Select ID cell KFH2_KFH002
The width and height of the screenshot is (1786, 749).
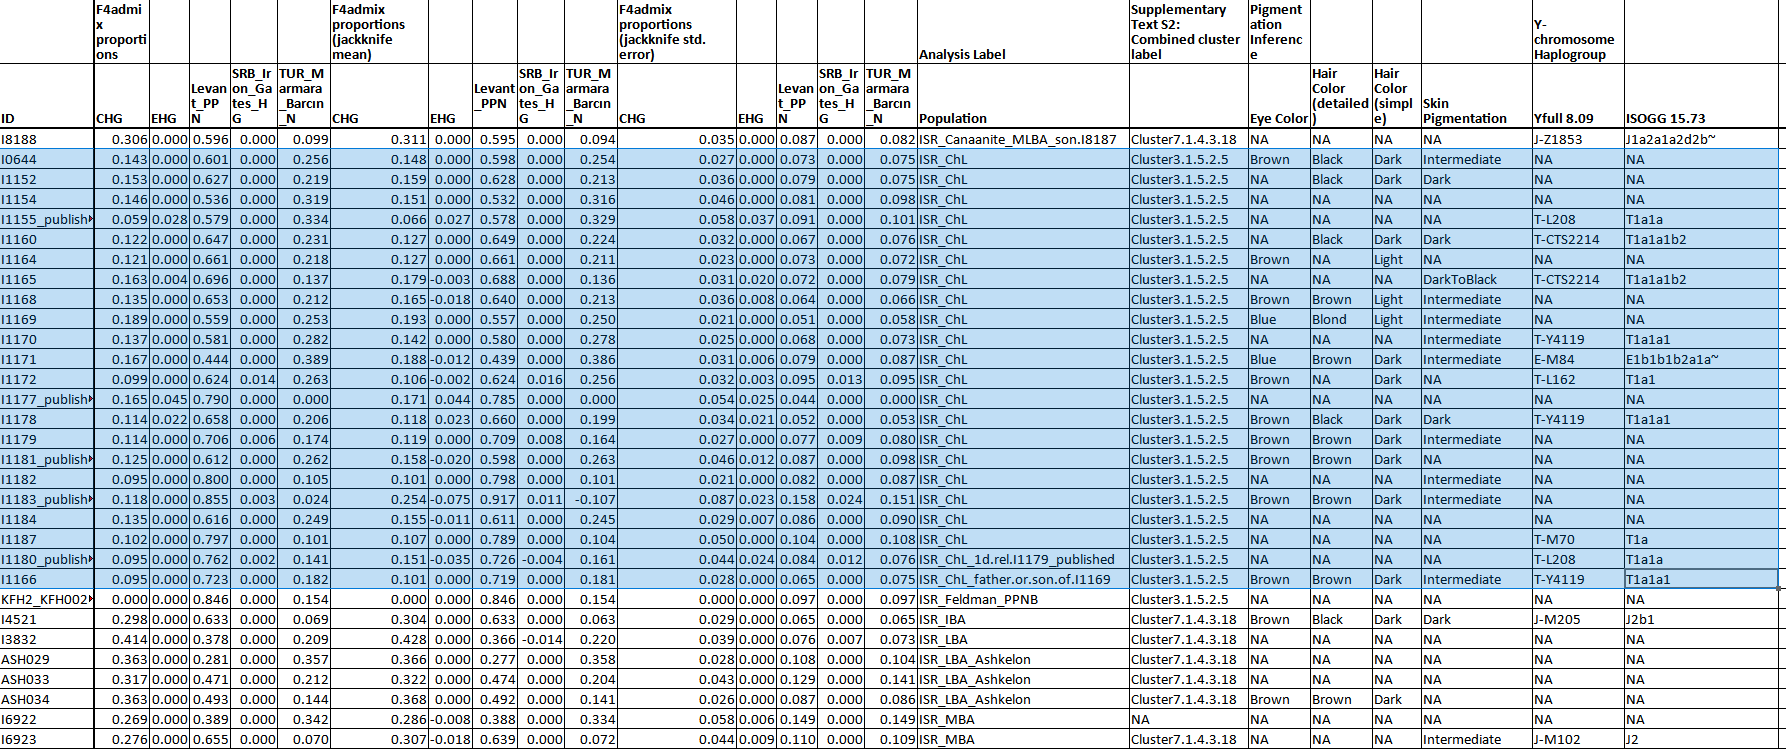[47, 599]
